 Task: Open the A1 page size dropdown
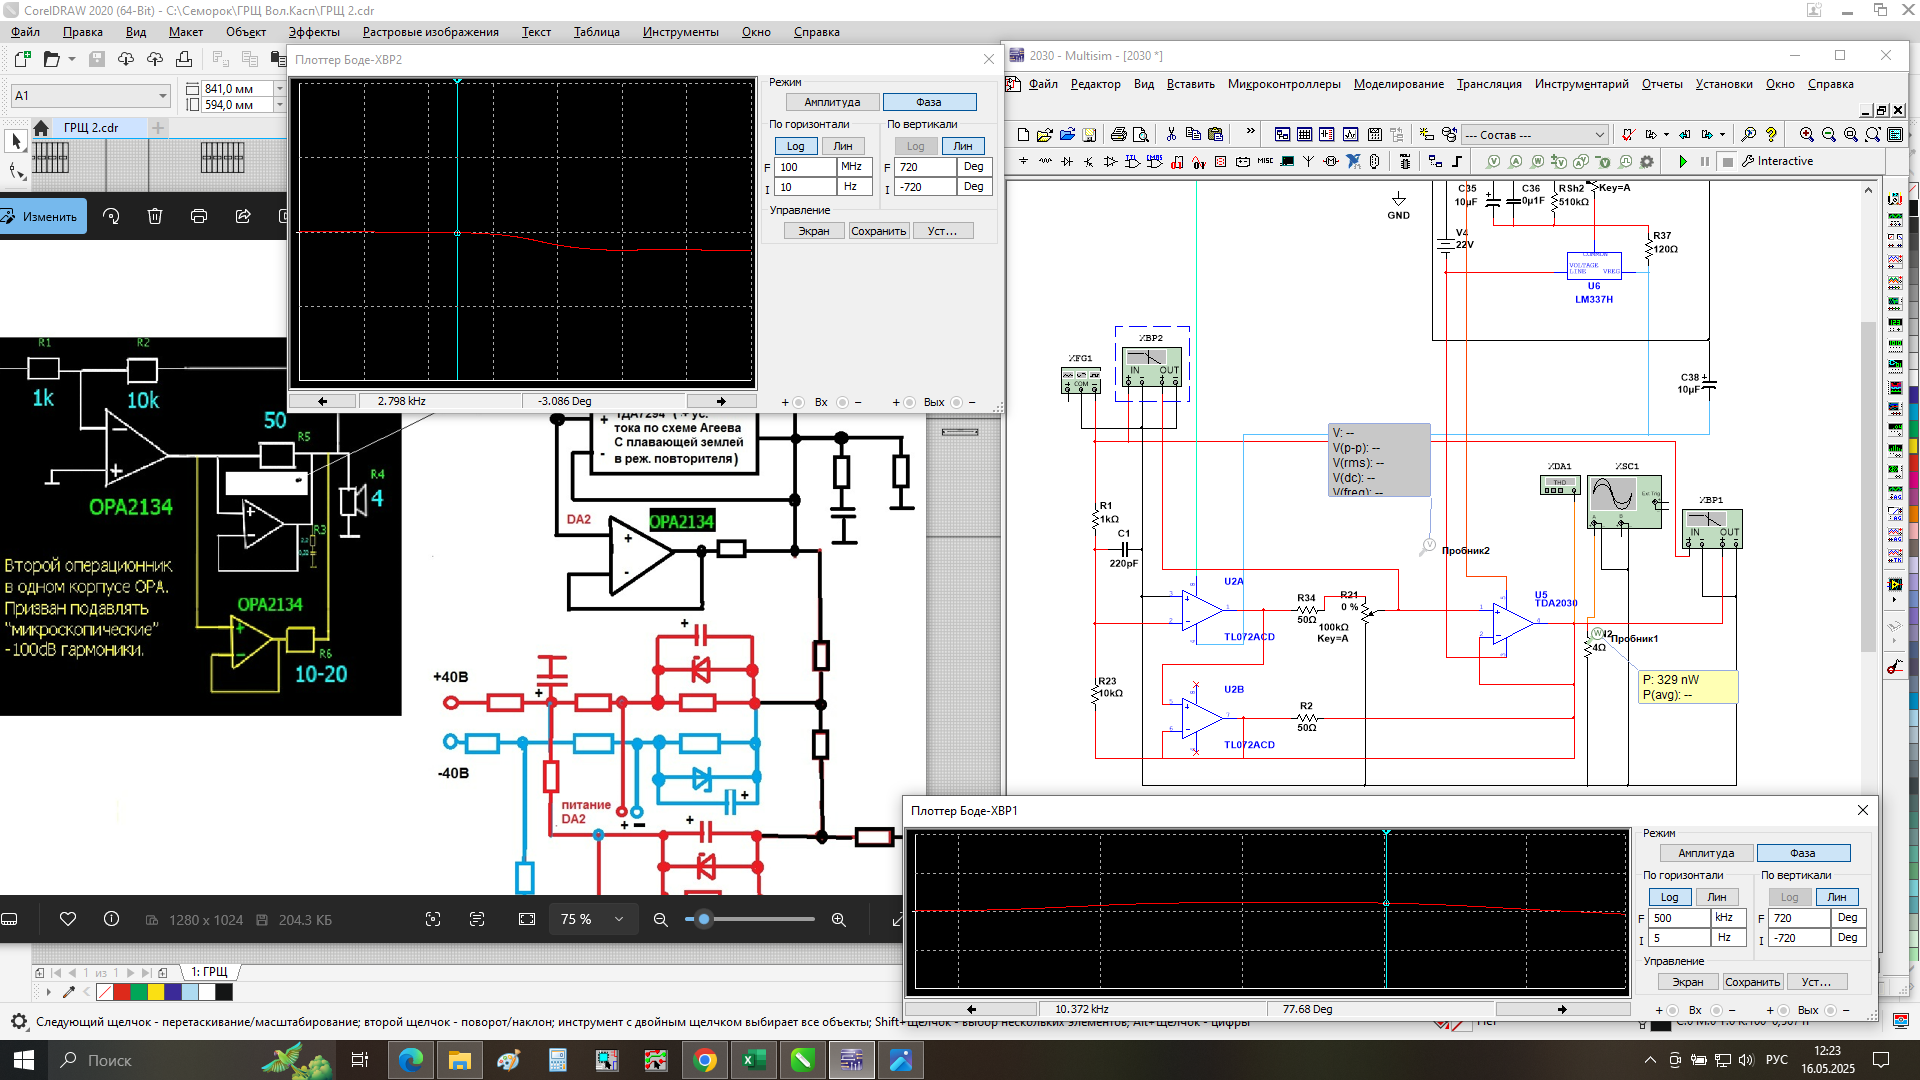click(x=162, y=96)
